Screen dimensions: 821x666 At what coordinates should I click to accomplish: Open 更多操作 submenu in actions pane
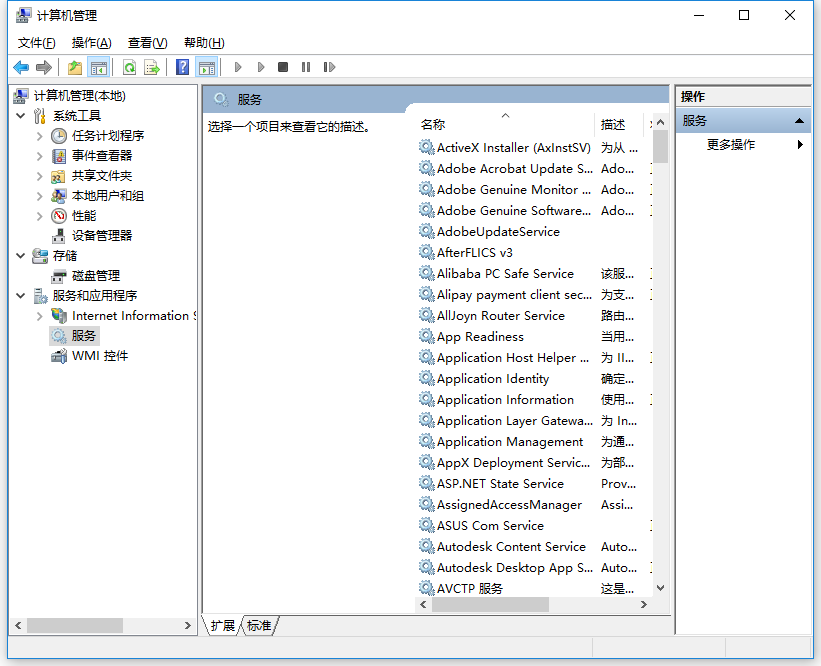click(731, 145)
